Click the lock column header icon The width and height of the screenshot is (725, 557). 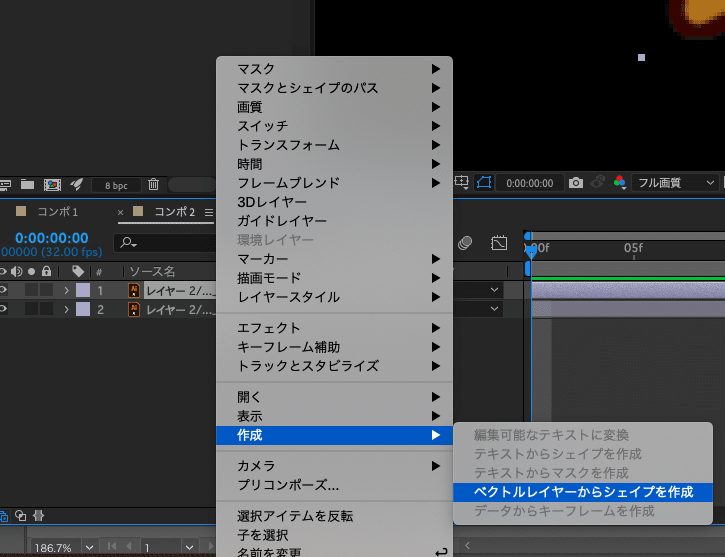click(x=46, y=271)
